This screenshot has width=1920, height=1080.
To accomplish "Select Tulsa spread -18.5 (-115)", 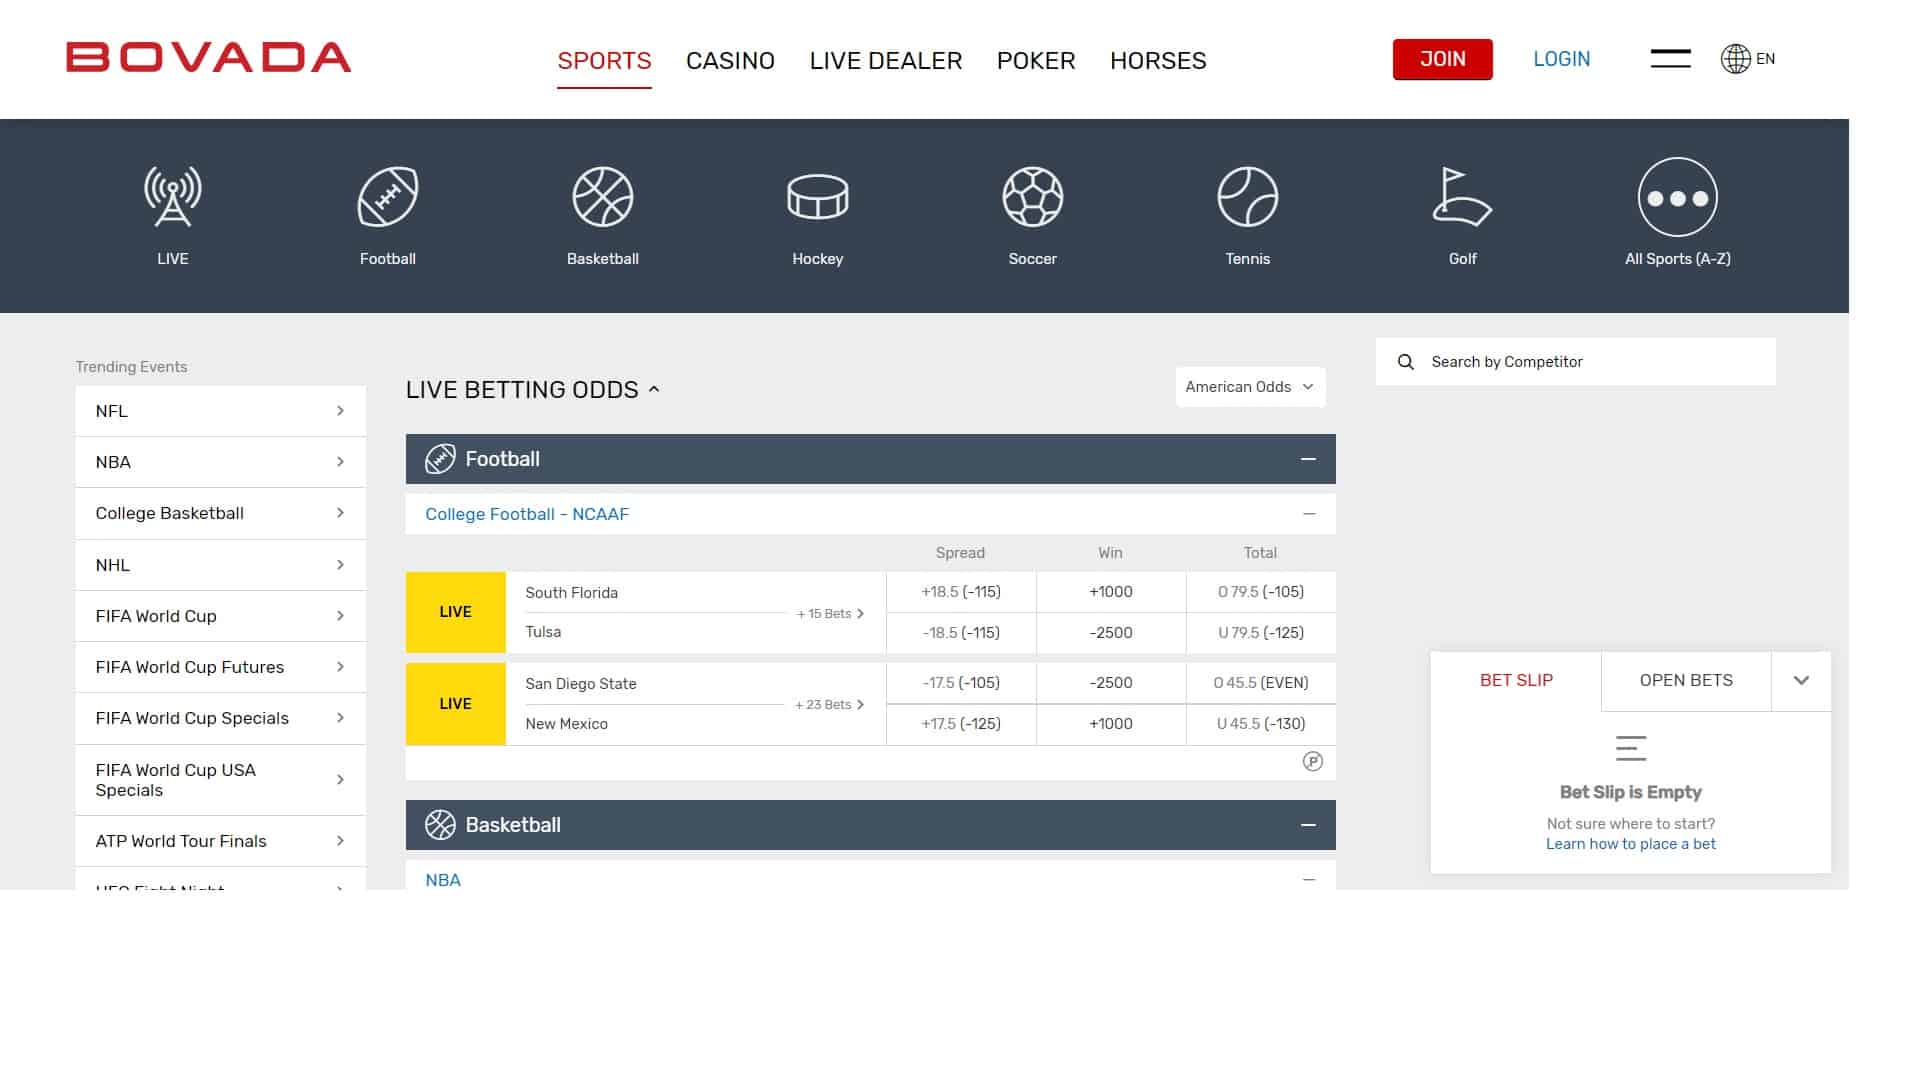I will pyautogui.click(x=961, y=633).
